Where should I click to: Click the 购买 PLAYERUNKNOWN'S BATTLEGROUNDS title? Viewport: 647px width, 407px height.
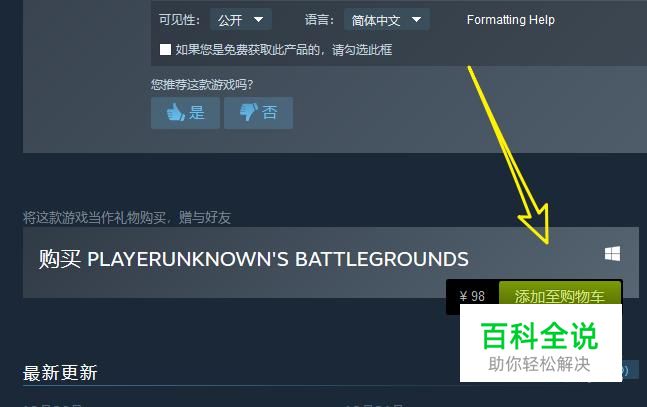pos(253,259)
